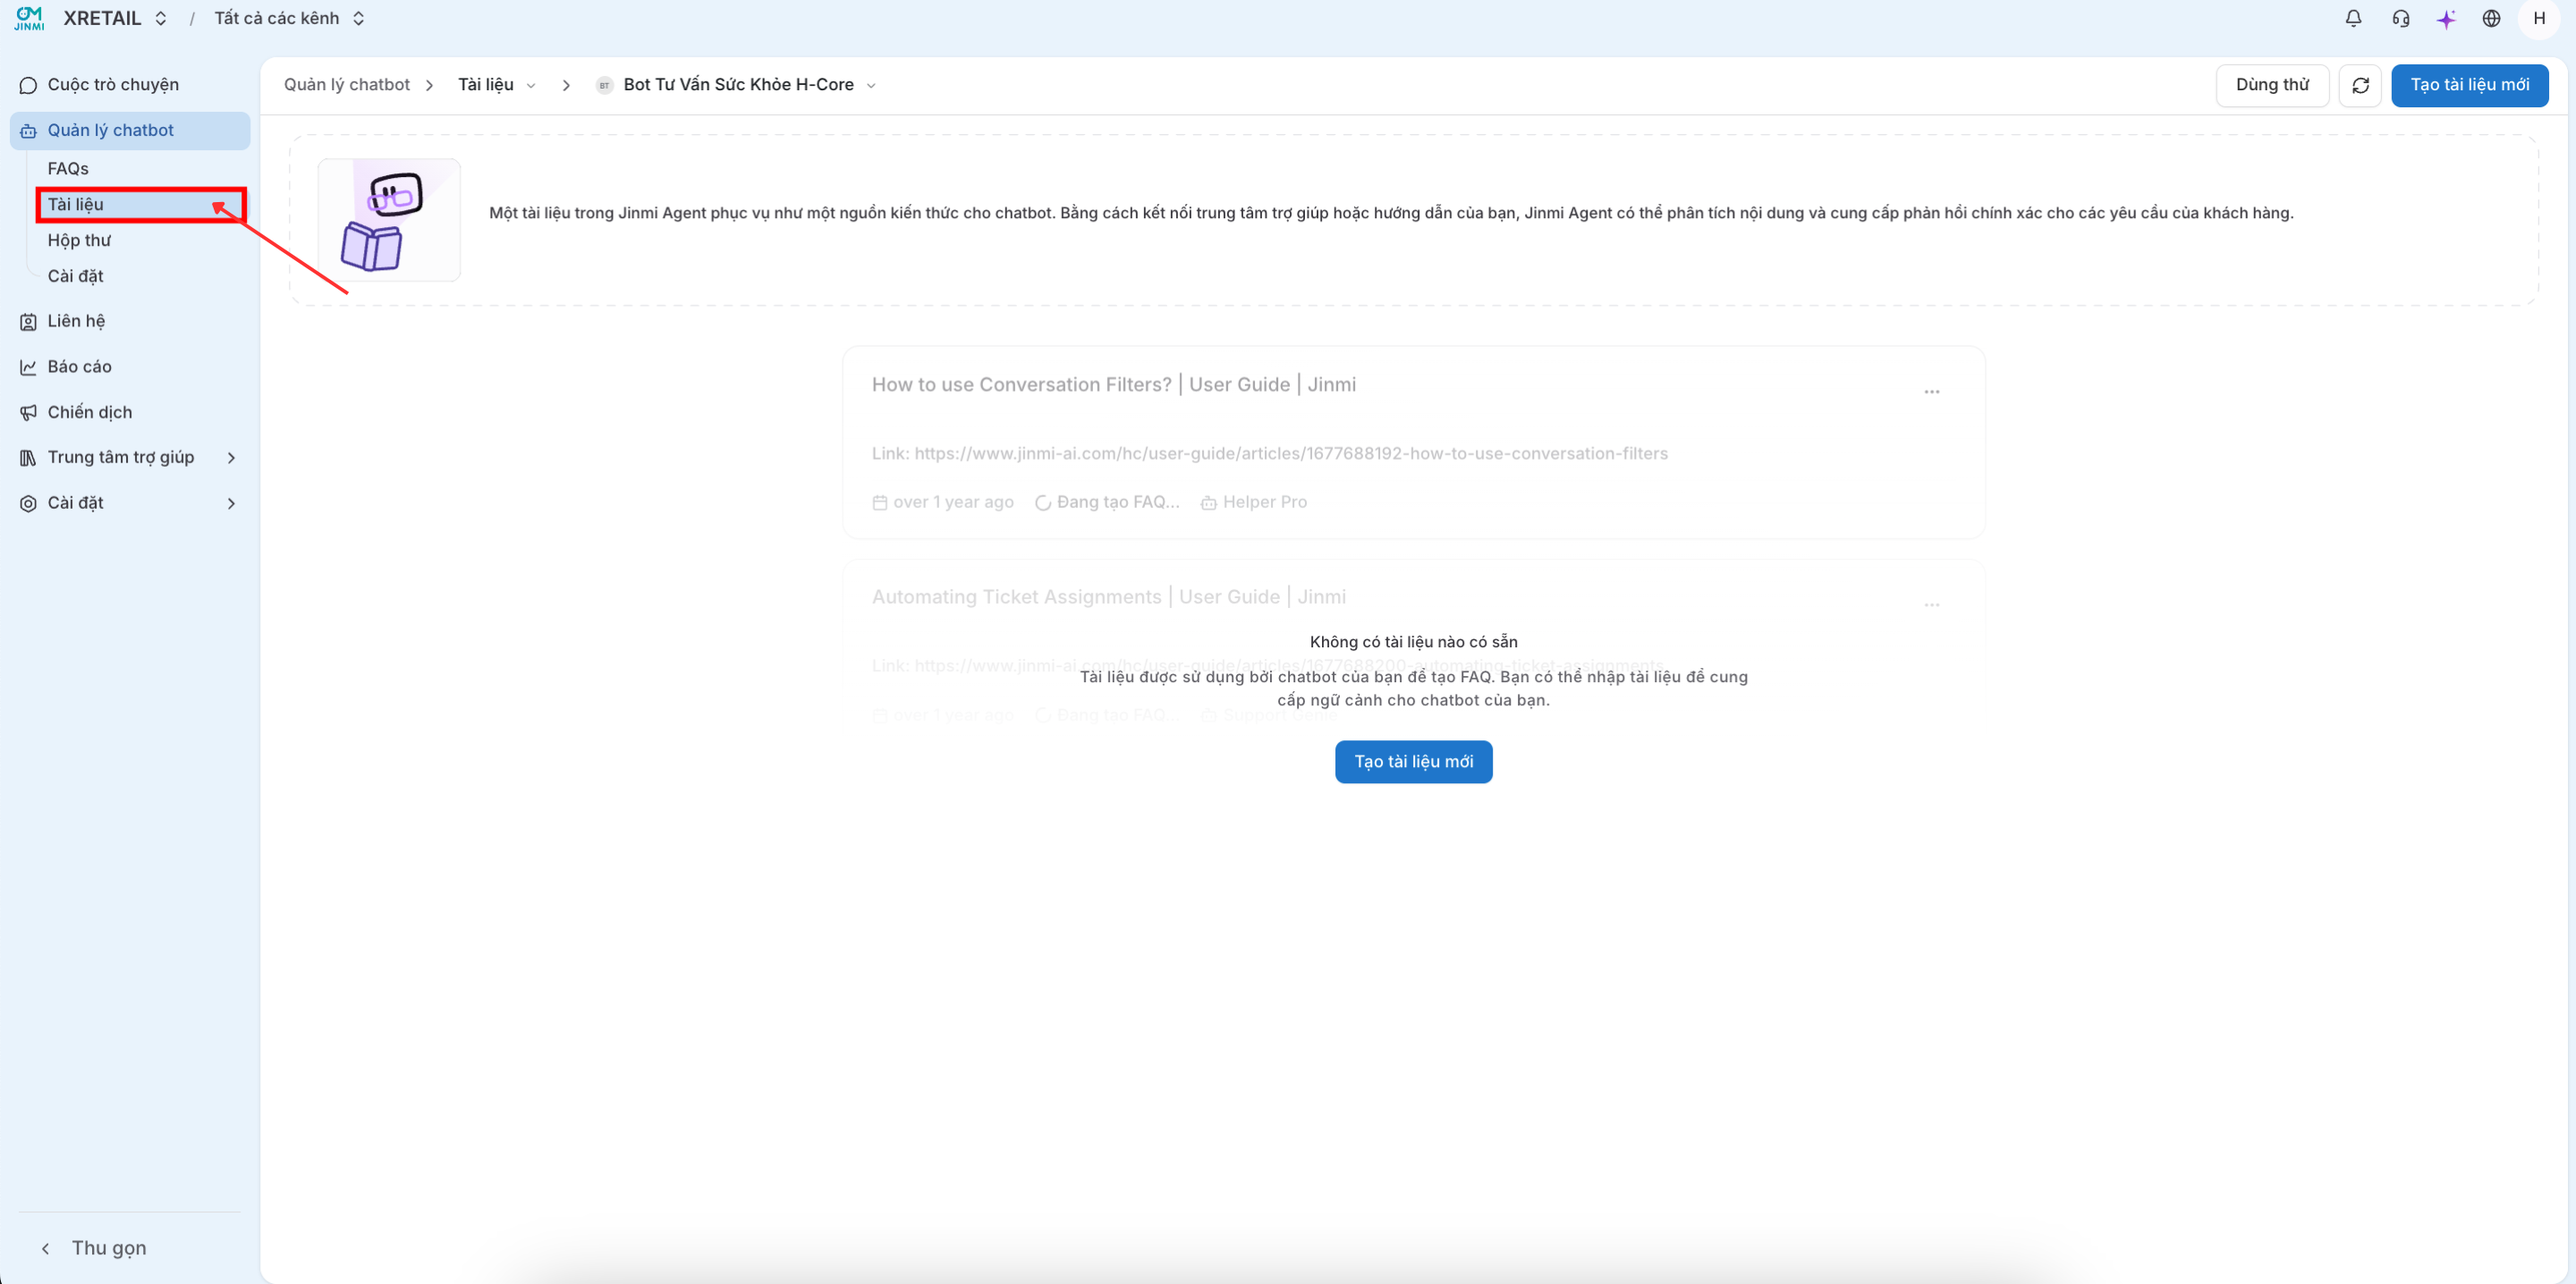Click the top-right Tạo tài liệu mới button

(x=2469, y=85)
